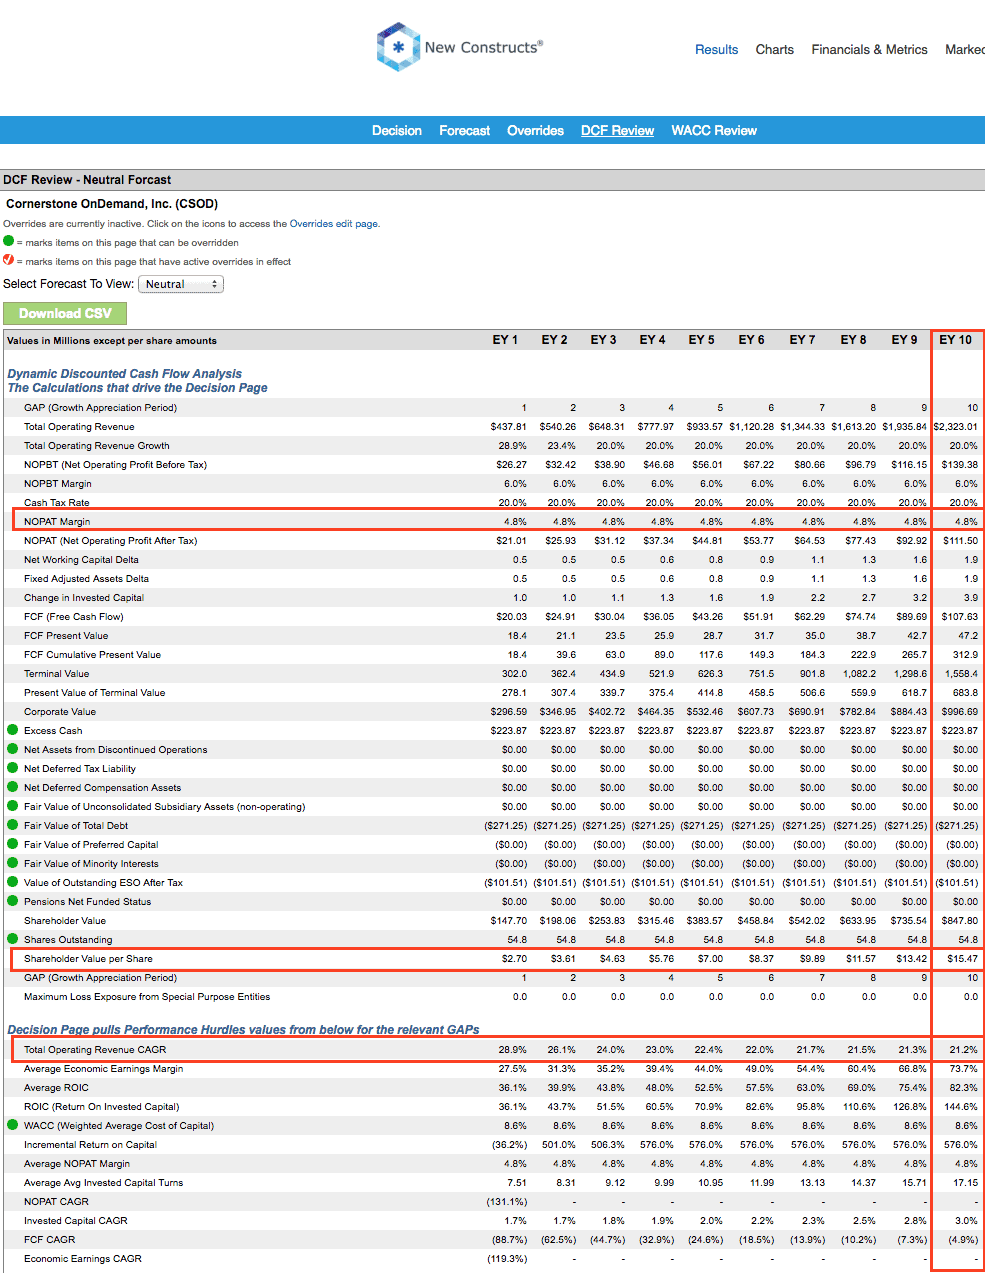Click the Dynamic Discounted Cash Flow Analysis heading

coord(125,374)
